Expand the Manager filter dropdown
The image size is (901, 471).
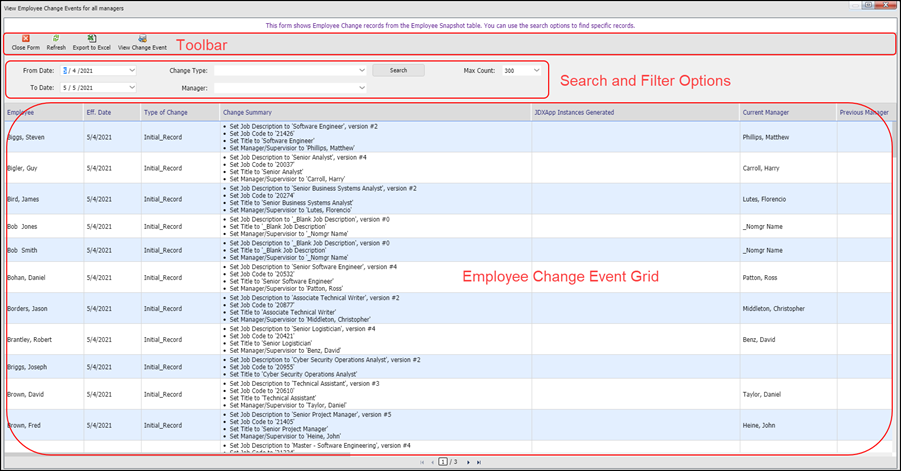point(361,88)
